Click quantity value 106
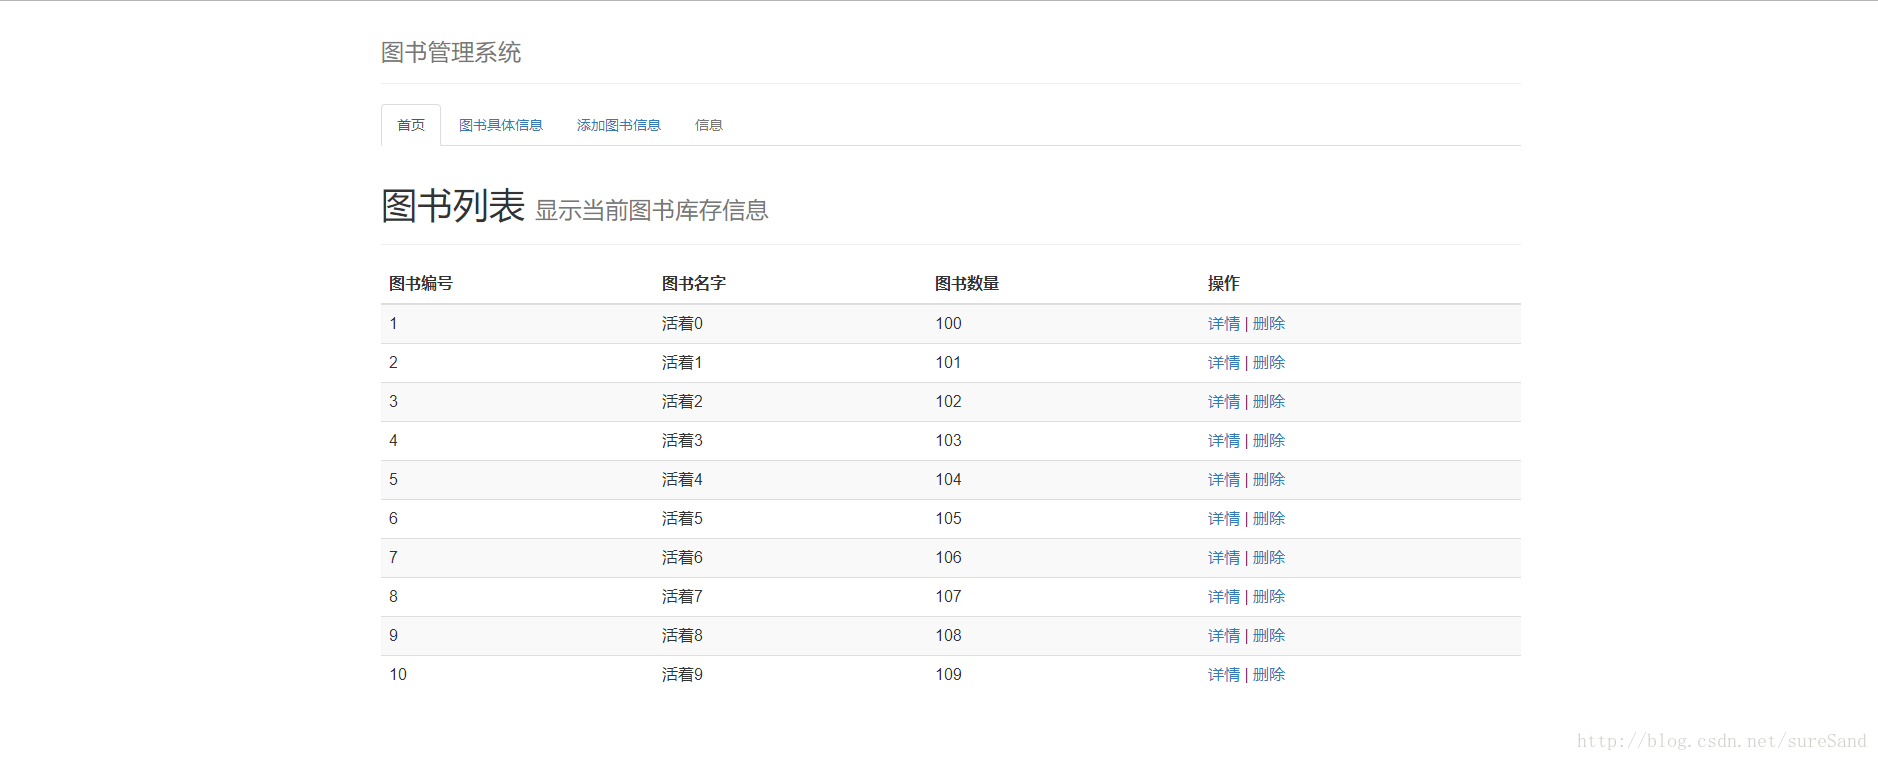This screenshot has height=761, width=1878. pyautogui.click(x=948, y=558)
